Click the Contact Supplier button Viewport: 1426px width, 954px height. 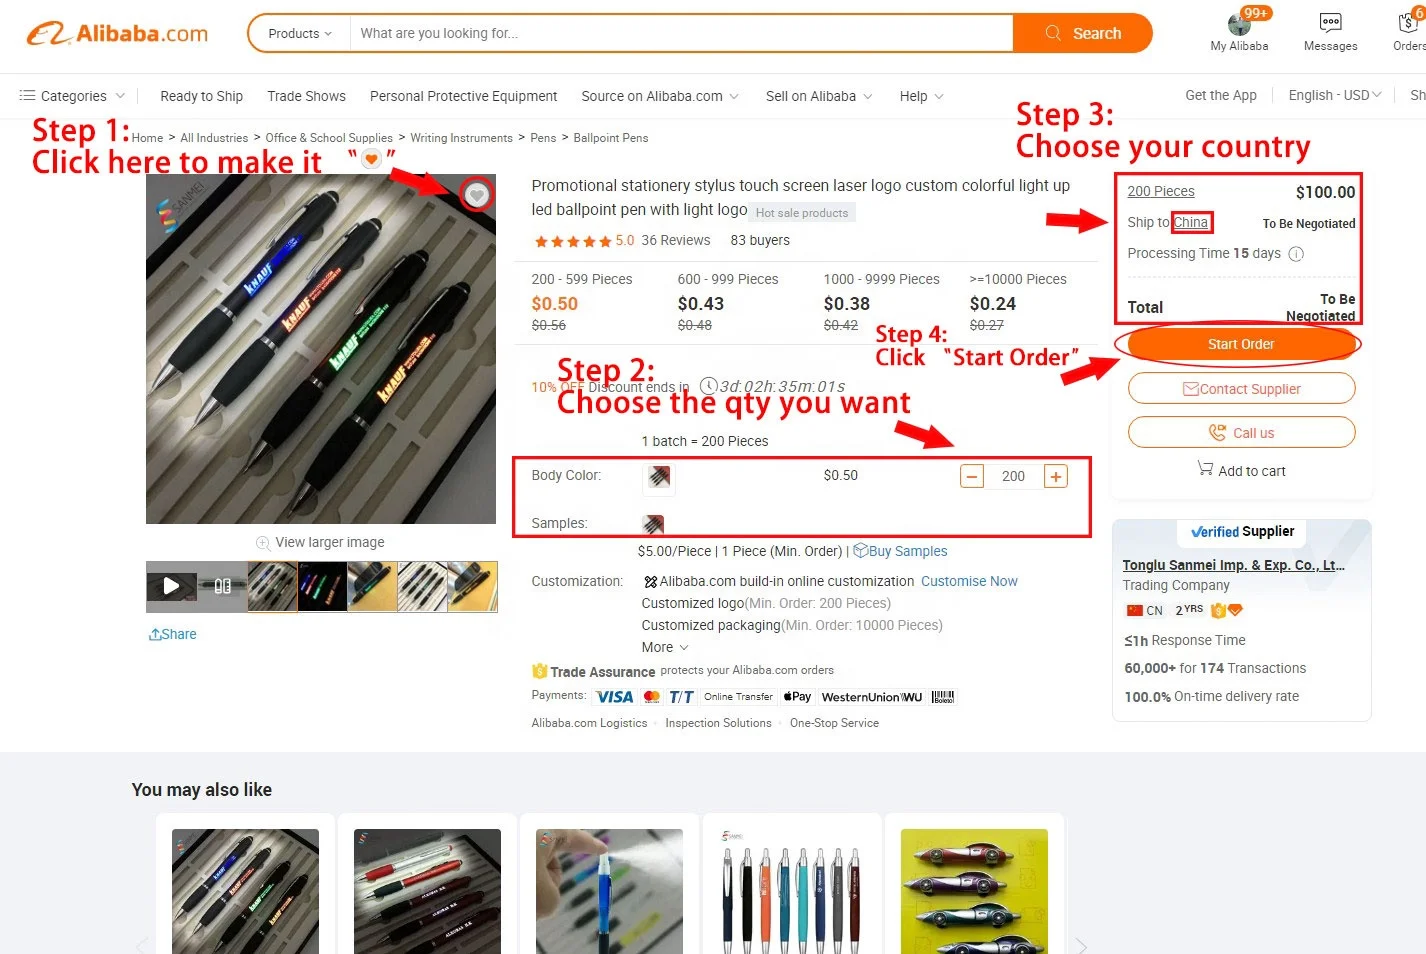1241,389
